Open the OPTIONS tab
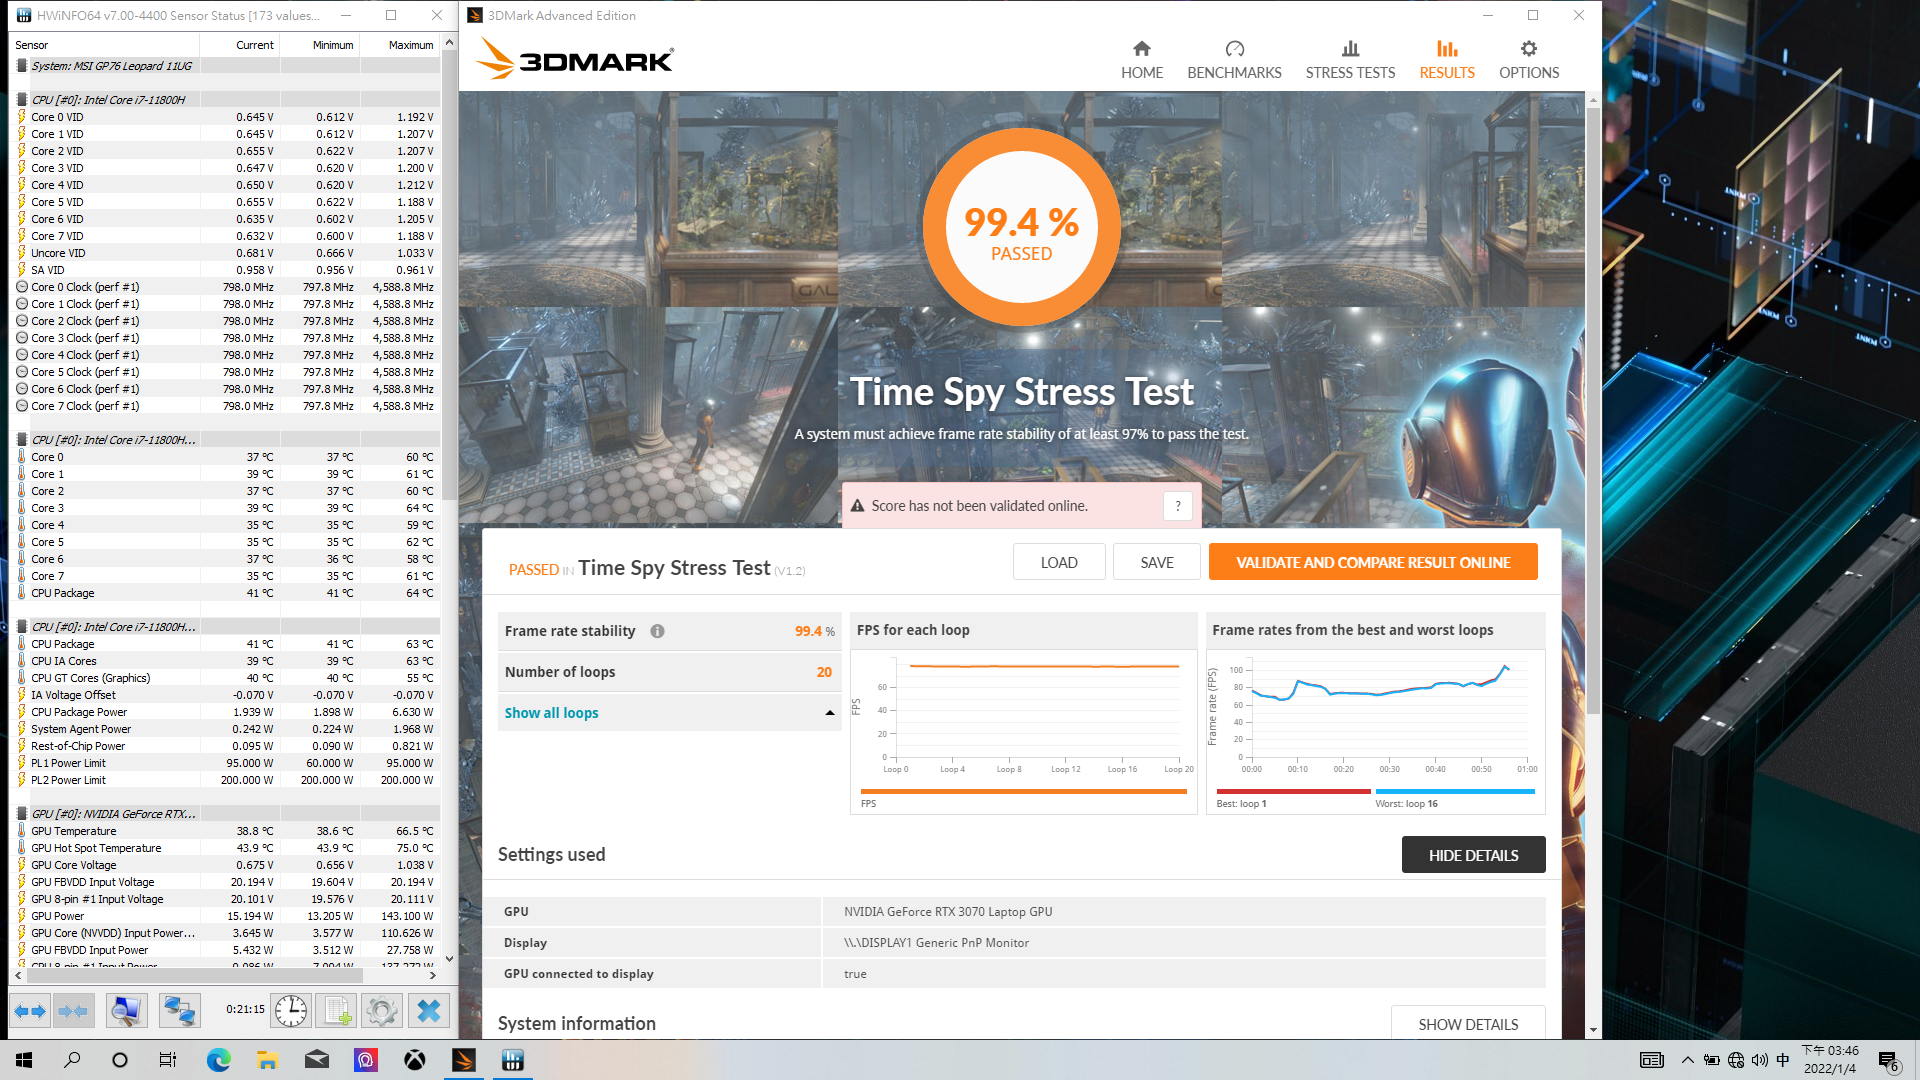 click(x=1528, y=60)
